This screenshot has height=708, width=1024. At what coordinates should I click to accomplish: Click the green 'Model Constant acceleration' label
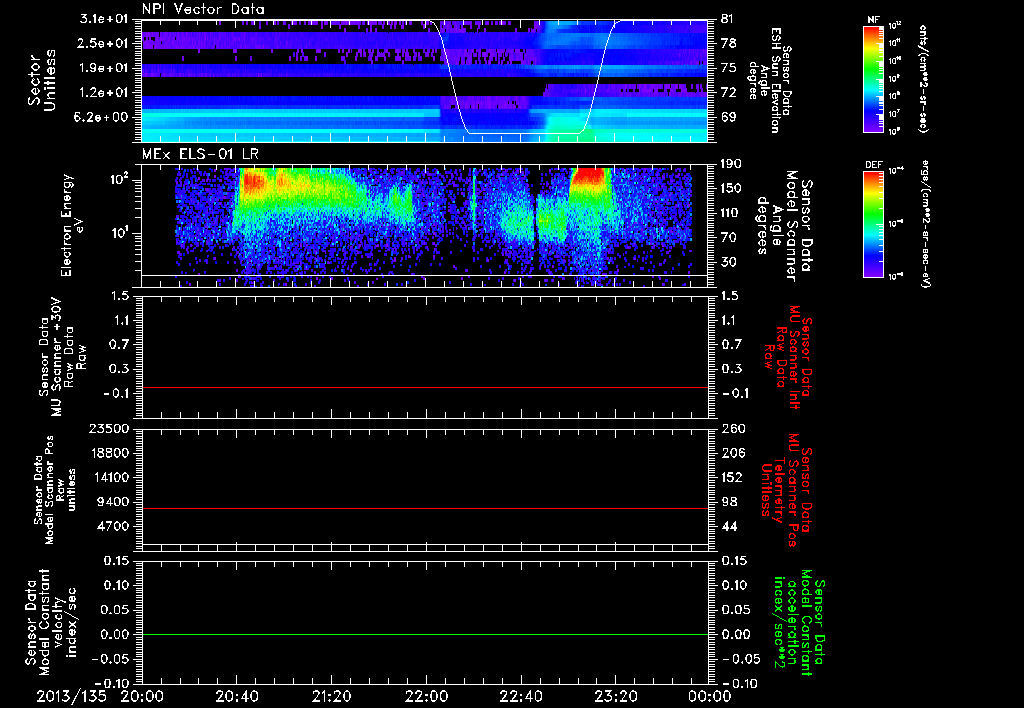799,624
